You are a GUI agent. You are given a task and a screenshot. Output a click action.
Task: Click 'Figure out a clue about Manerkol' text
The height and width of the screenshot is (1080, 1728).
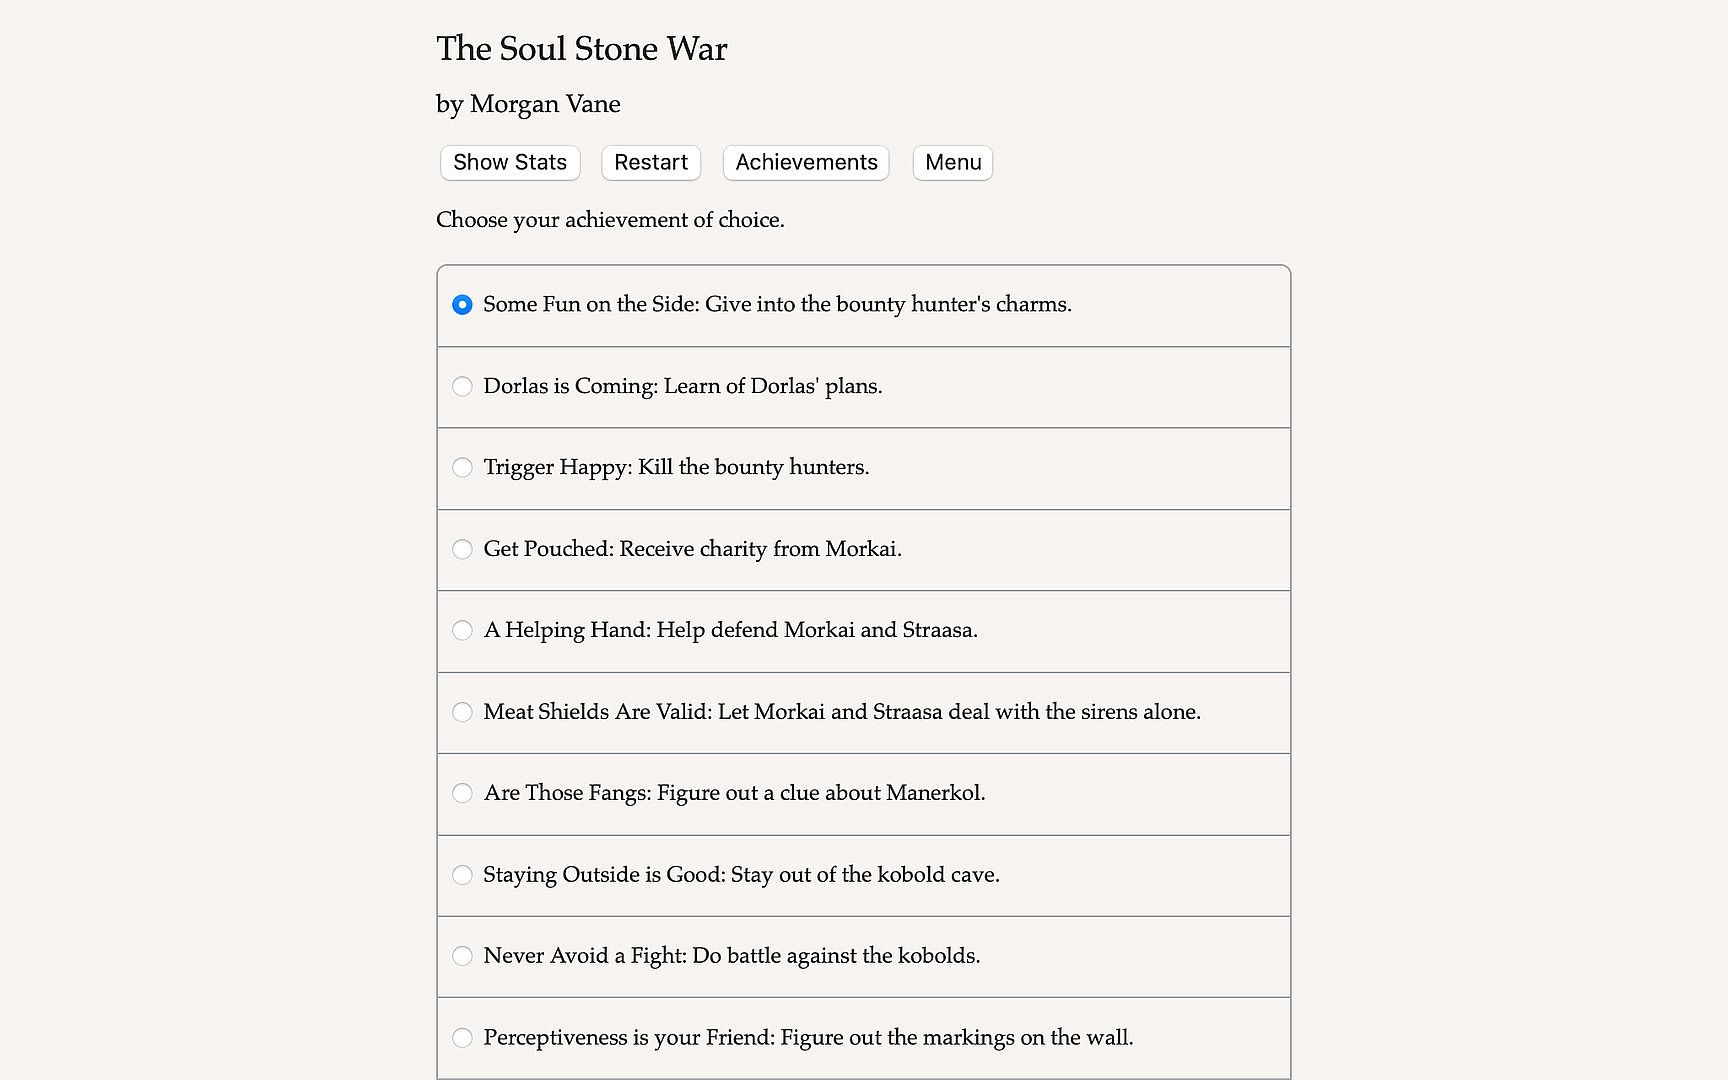pos(821,793)
